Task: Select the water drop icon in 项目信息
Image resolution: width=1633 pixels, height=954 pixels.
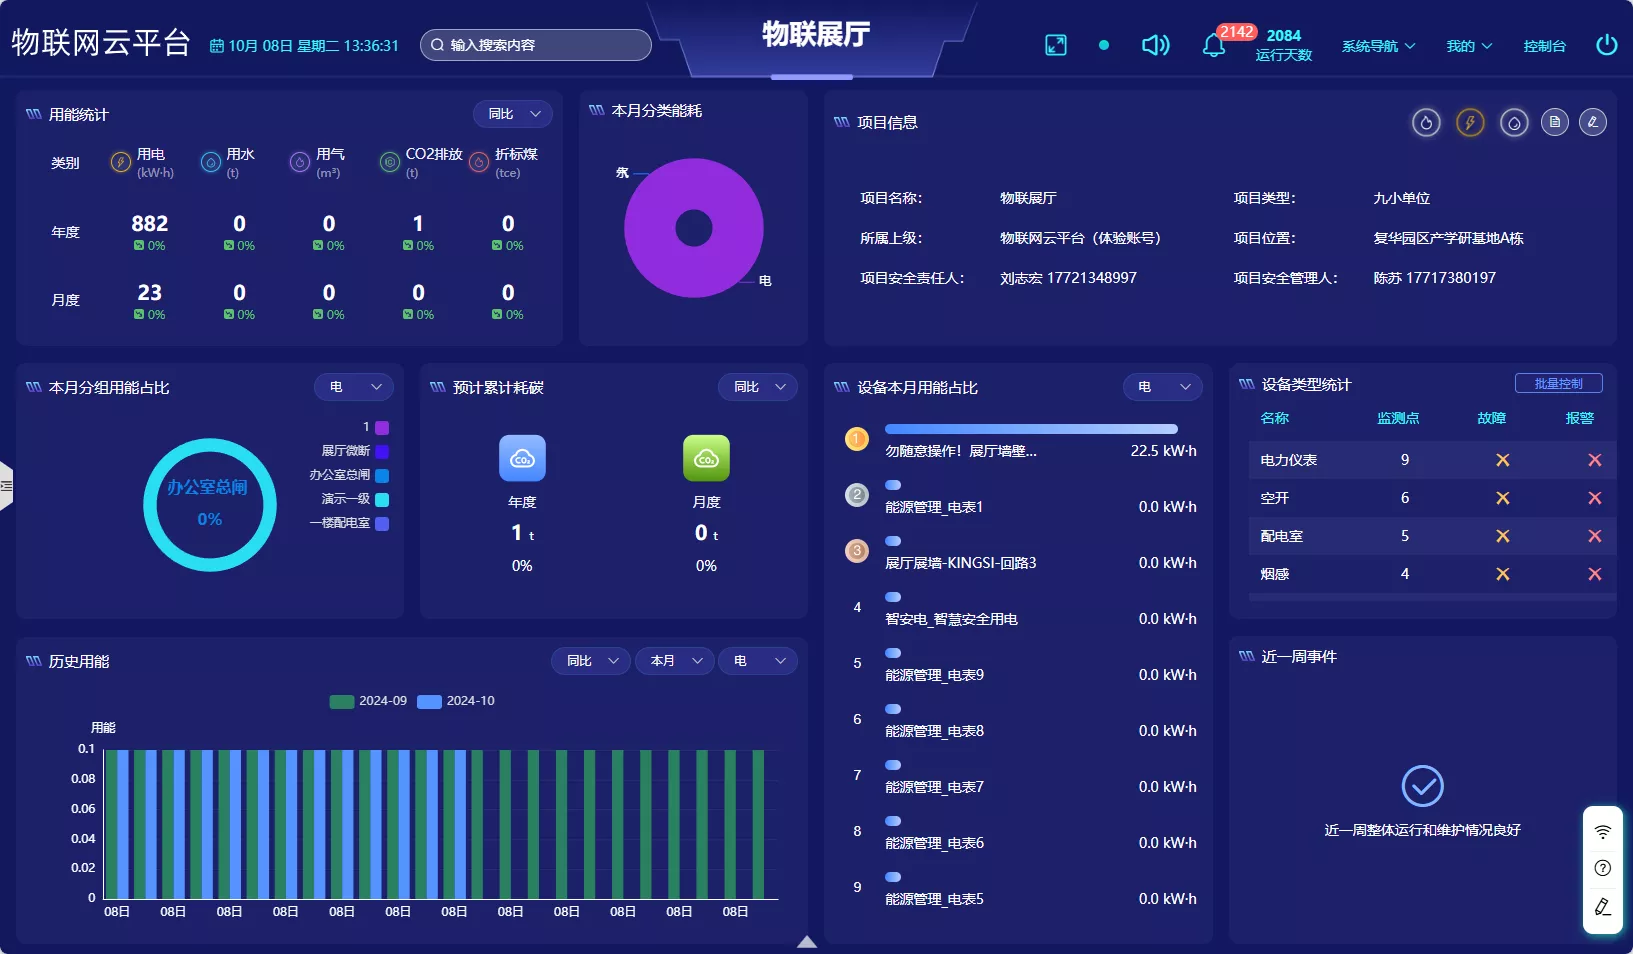Action: [1514, 123]
